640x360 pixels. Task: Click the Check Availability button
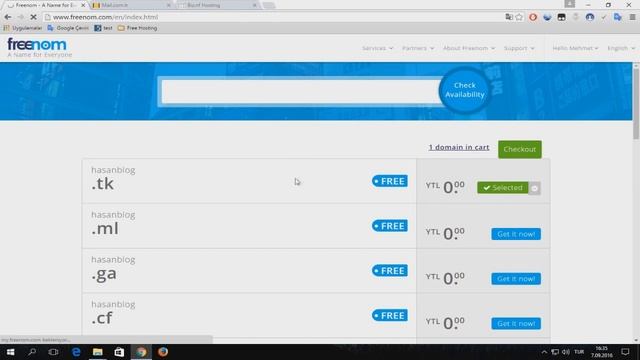(x=464, y=90)
